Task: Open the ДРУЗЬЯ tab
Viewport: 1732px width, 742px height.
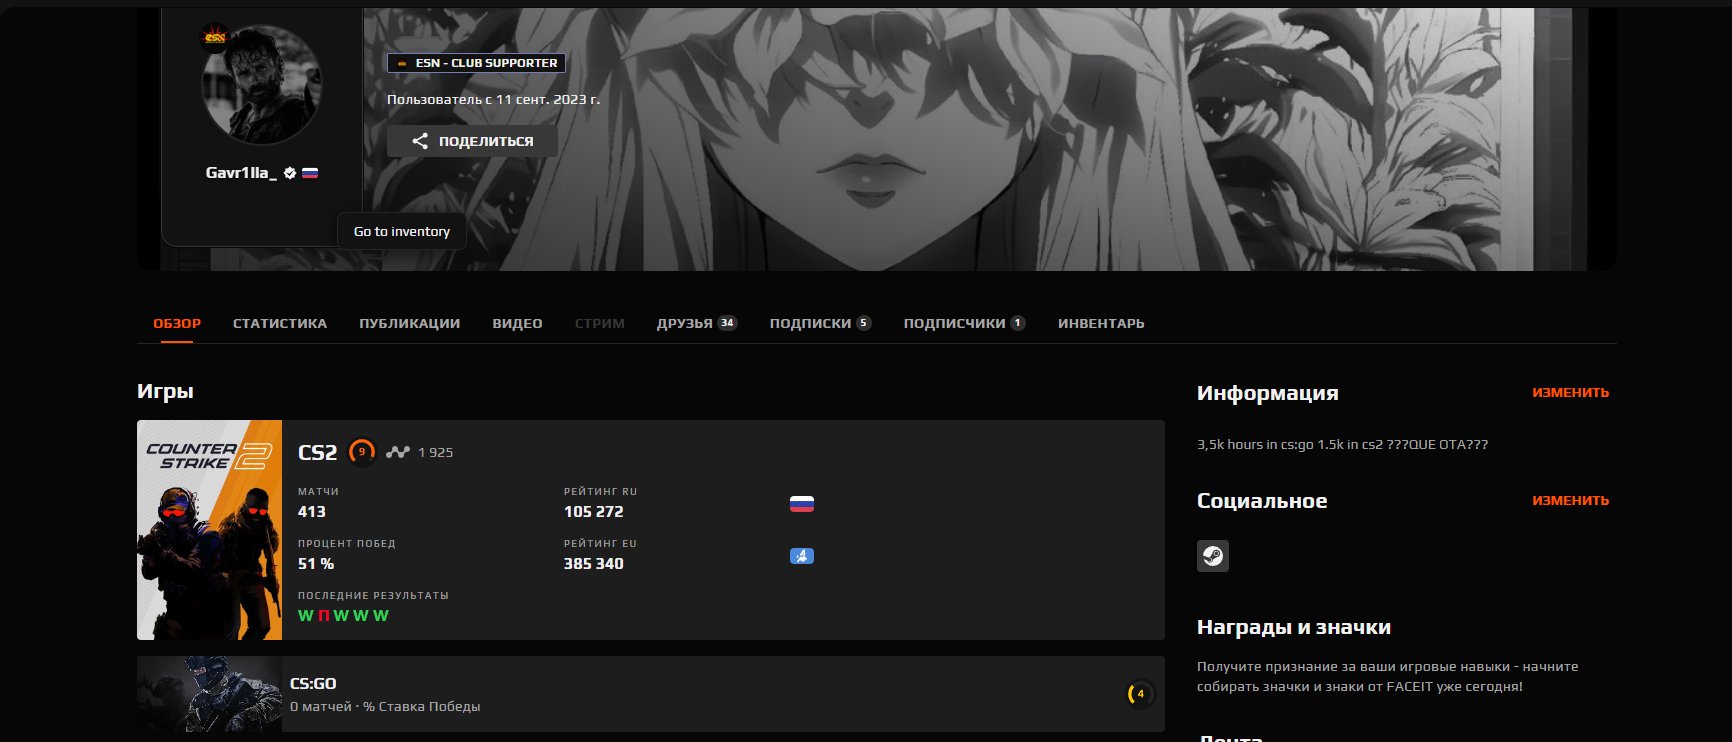Action: (x=697, y=323)
